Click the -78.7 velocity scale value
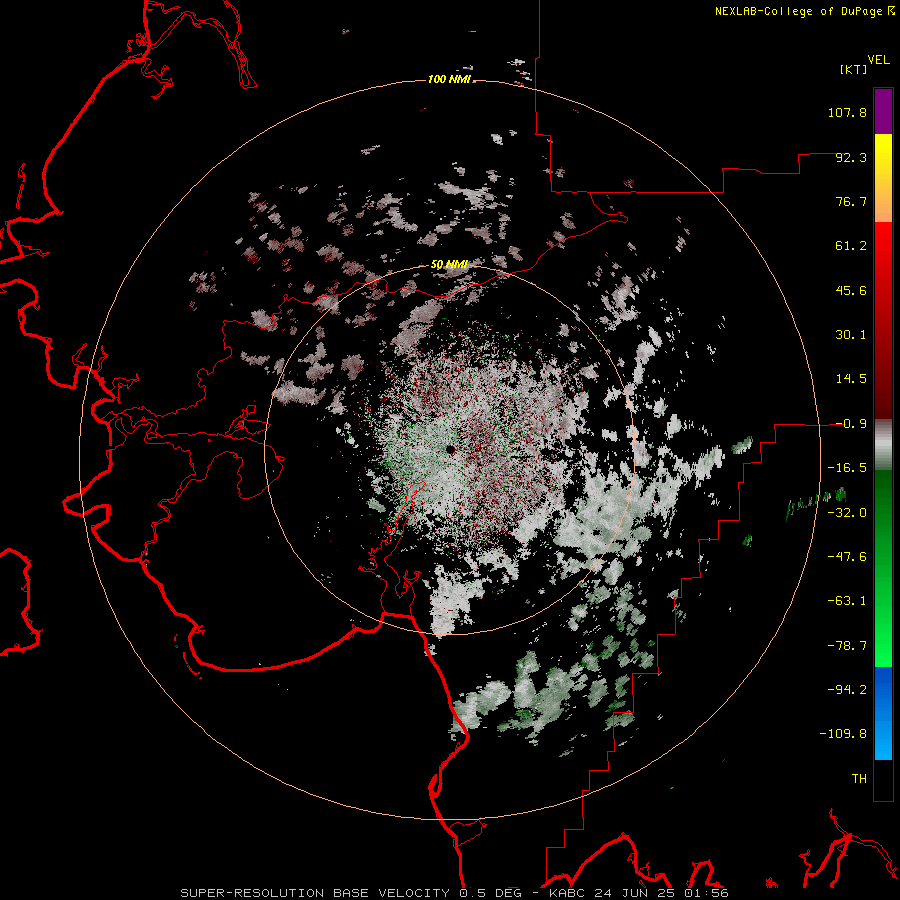This screenshot has width=900, height=900. 847,646
